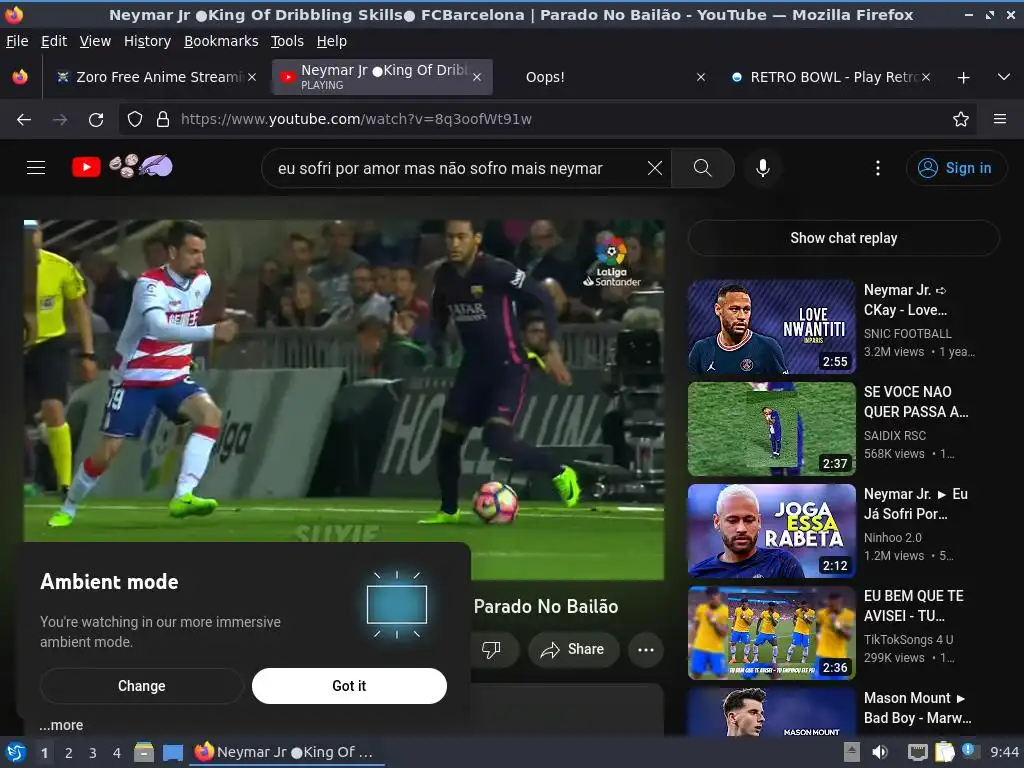
Task: Open a new browser tab
Action: pos(963,77)
